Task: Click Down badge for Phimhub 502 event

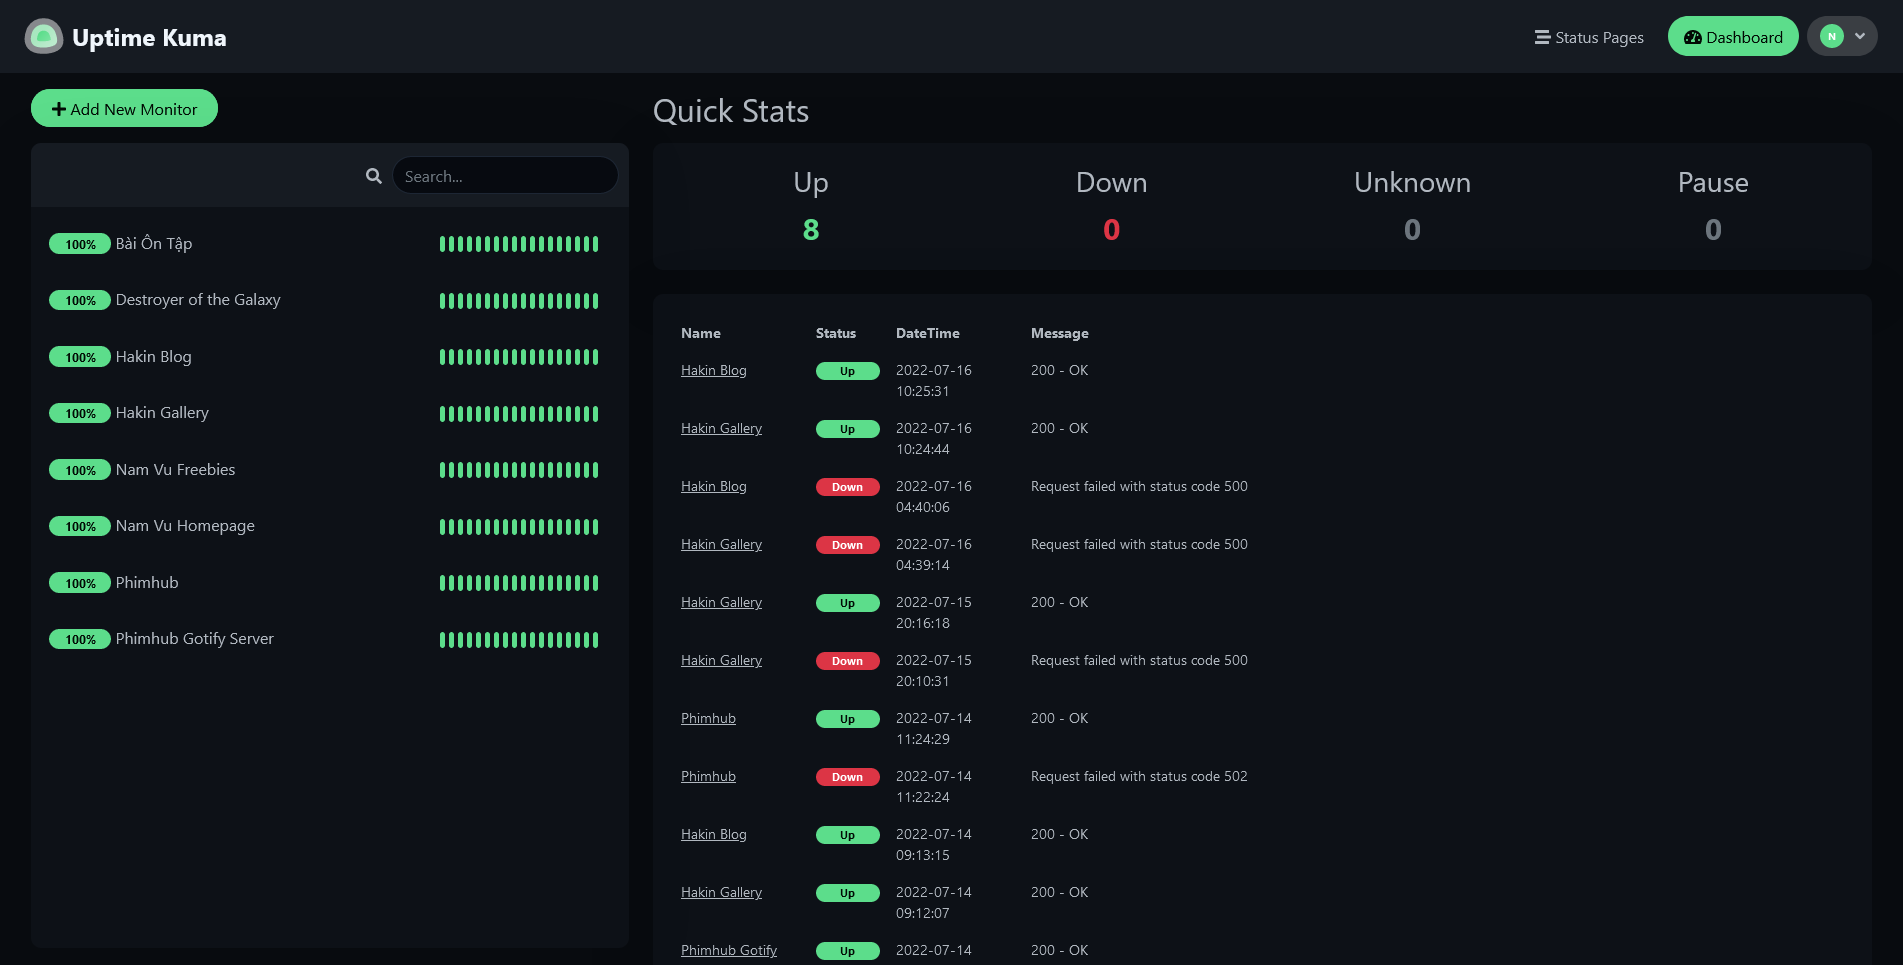Action: click(847, 777)
